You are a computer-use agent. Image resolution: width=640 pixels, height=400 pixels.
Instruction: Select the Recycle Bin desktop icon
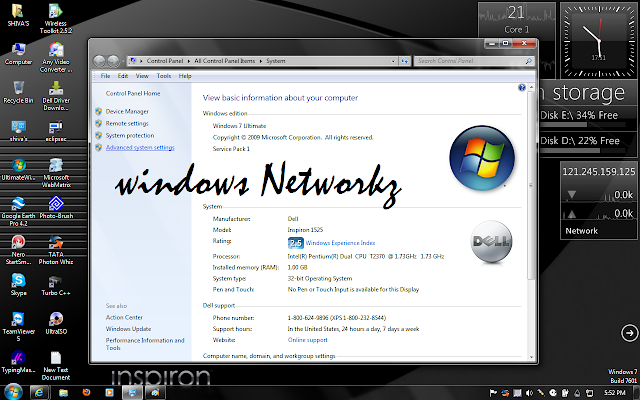pos(18,92)
